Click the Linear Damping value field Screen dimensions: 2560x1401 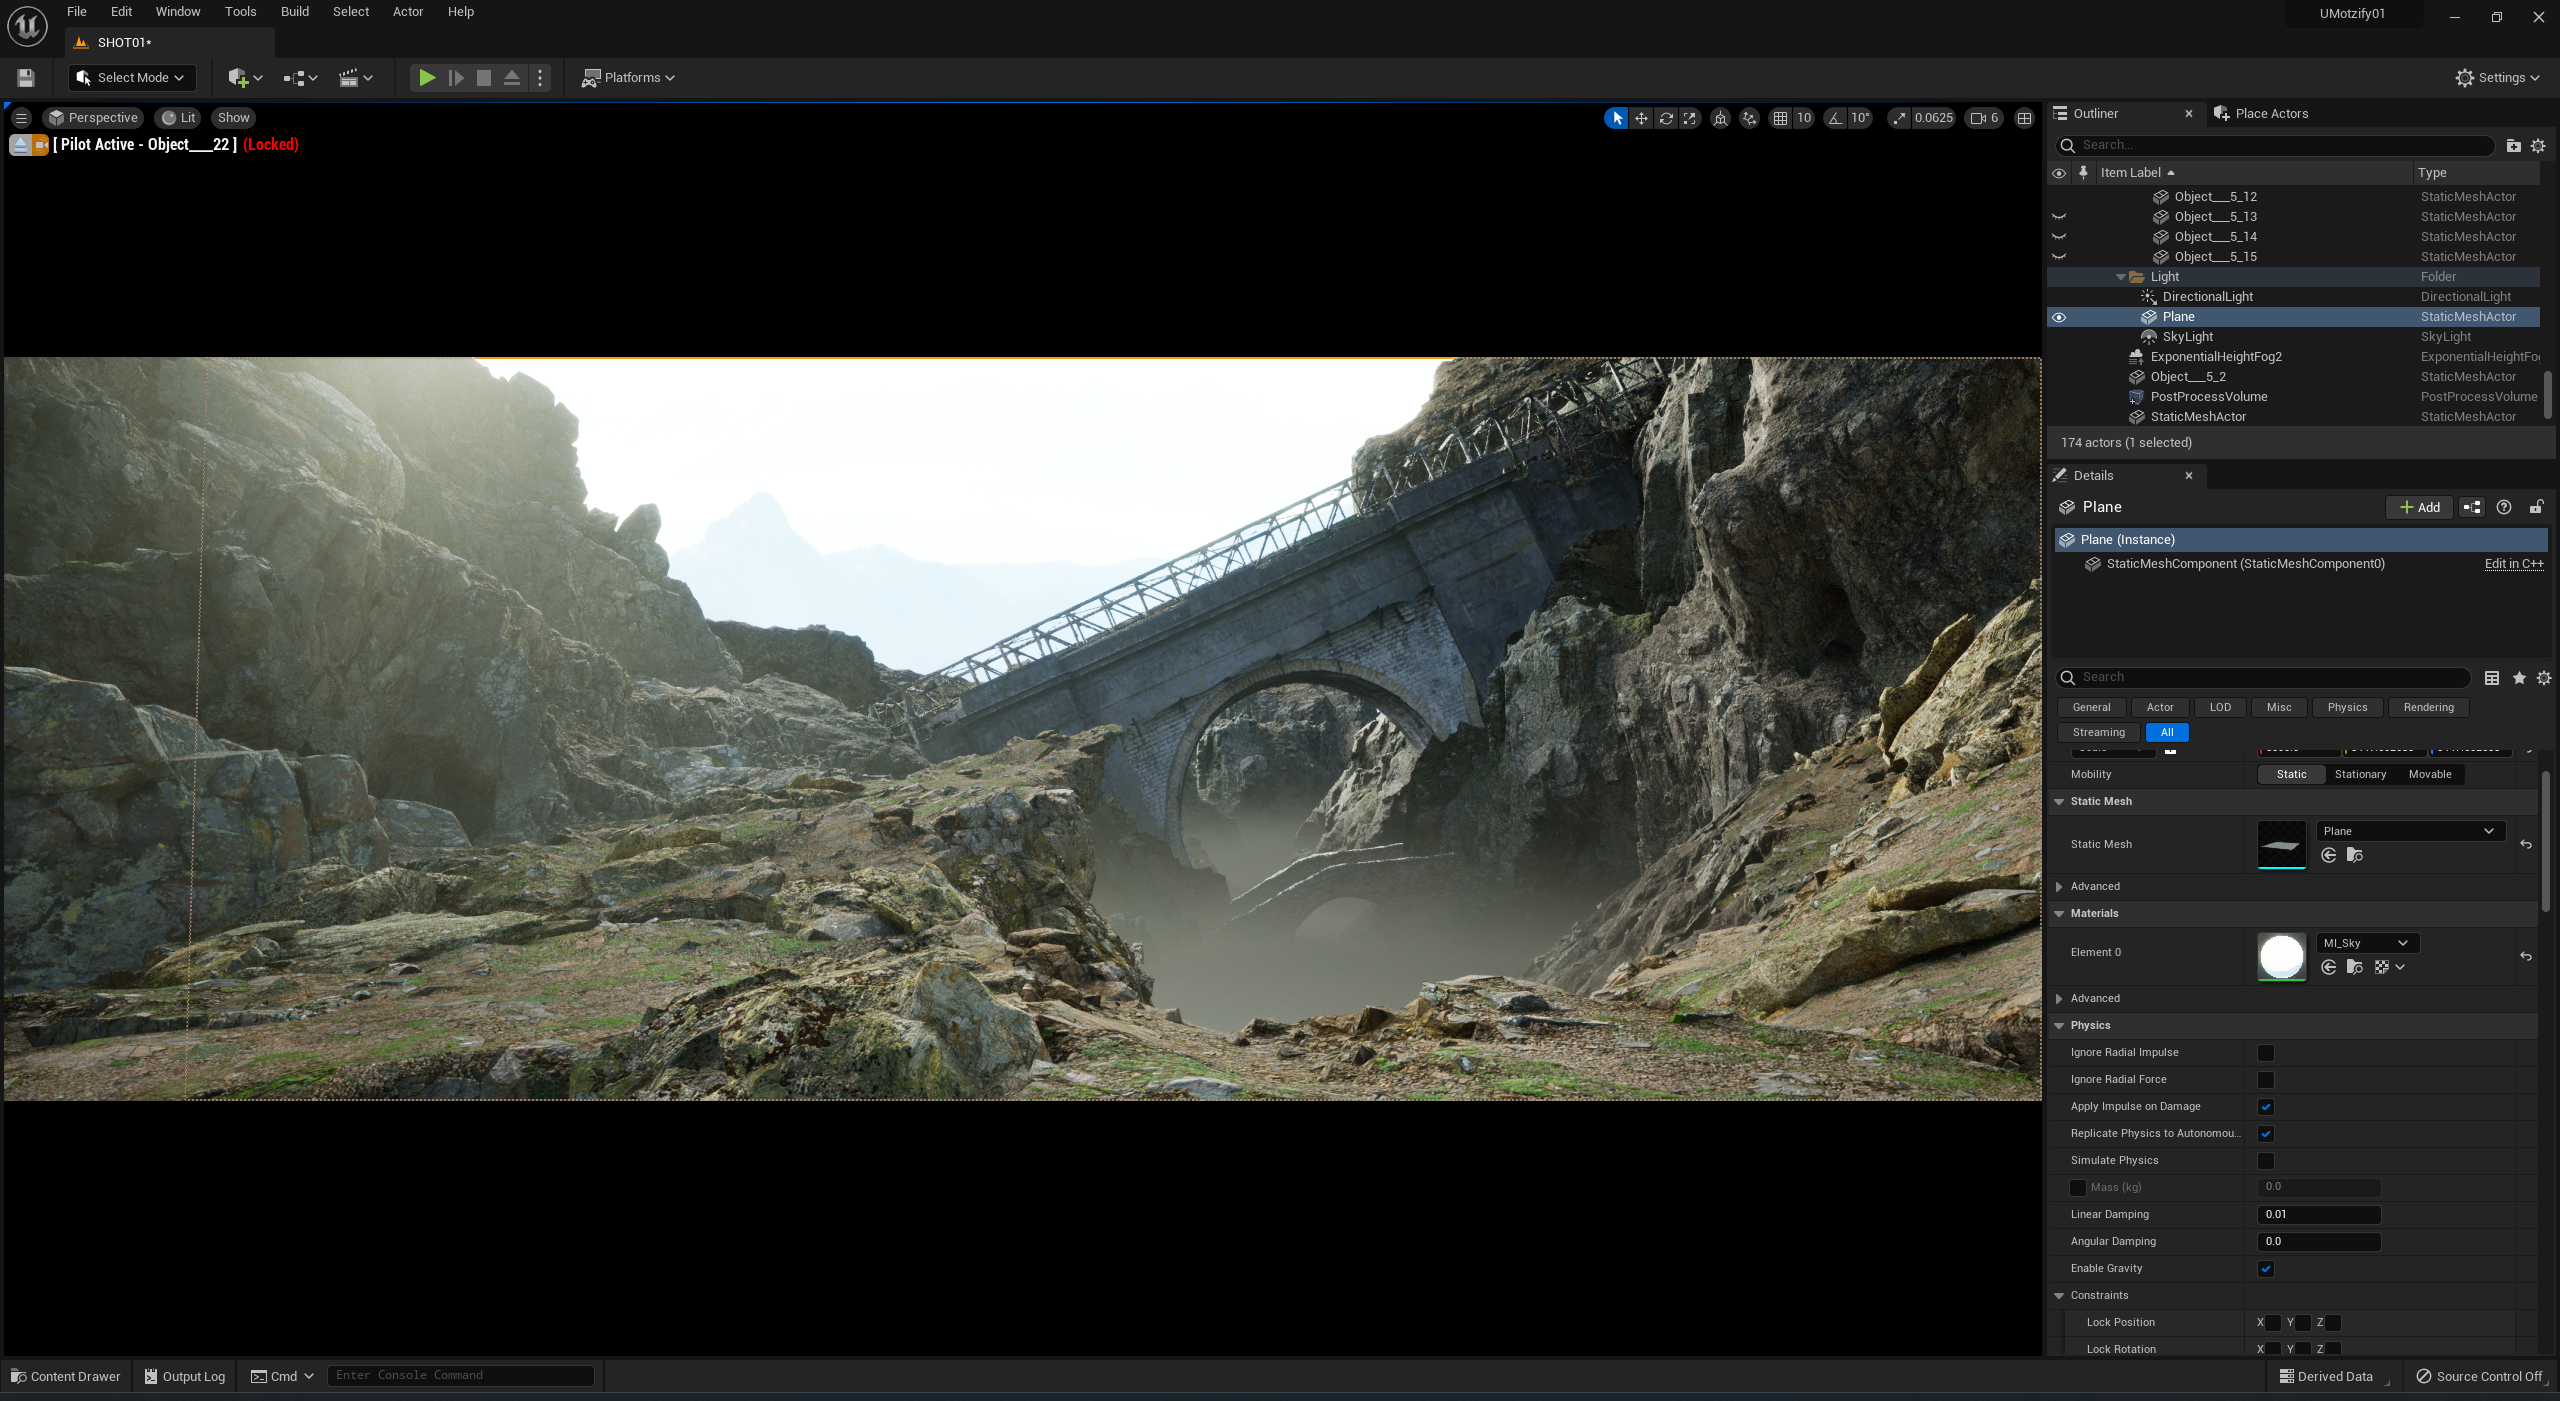pyautogui.click(x=2318, y=1214)
